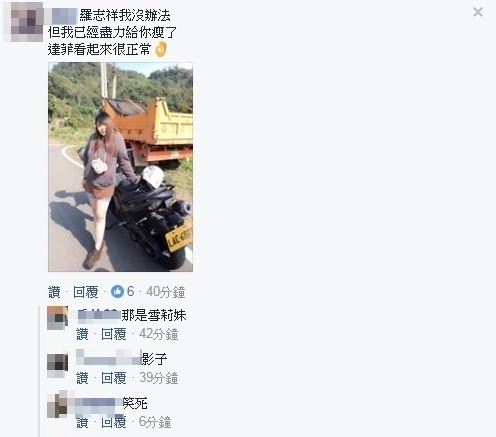The height and width of the screenshot is (437, 496).
Task: Like the main comment via 讚
Action: point(54,292)
